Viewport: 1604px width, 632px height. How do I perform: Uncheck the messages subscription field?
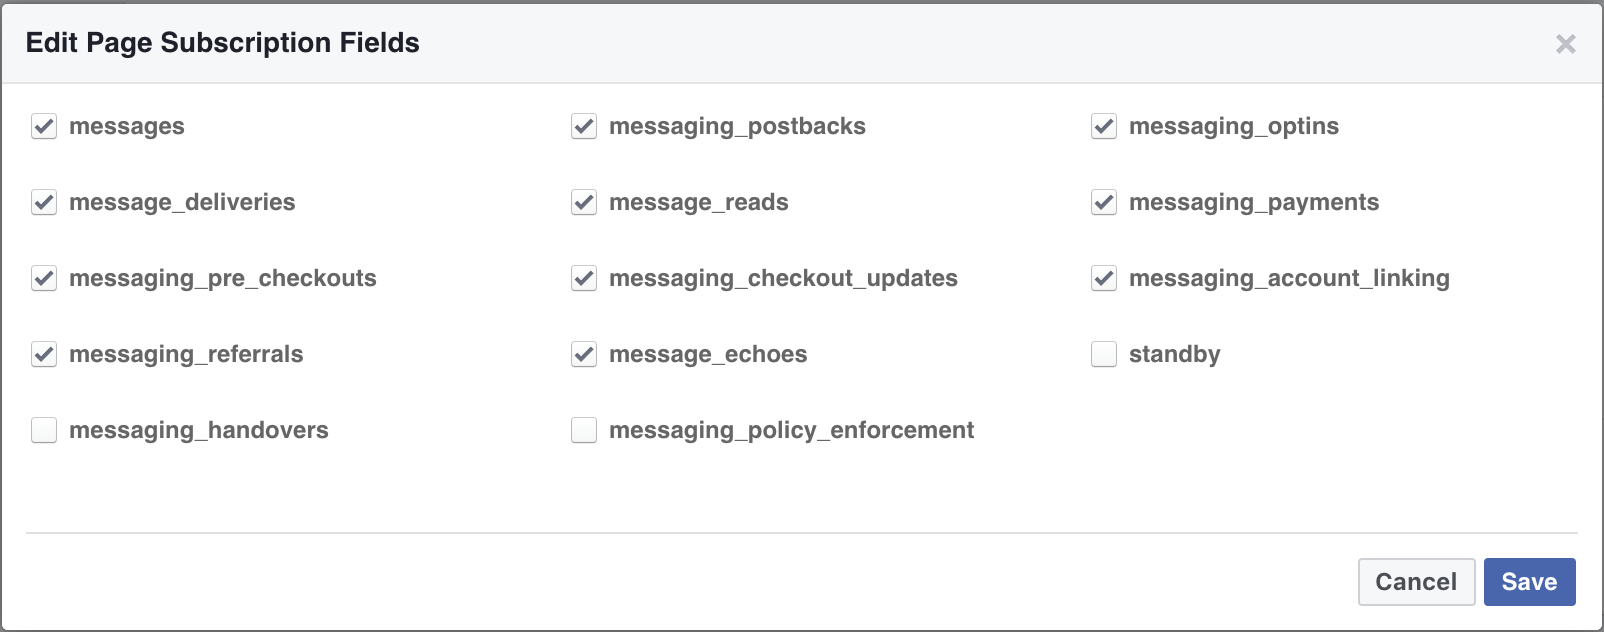pos(44,126)
